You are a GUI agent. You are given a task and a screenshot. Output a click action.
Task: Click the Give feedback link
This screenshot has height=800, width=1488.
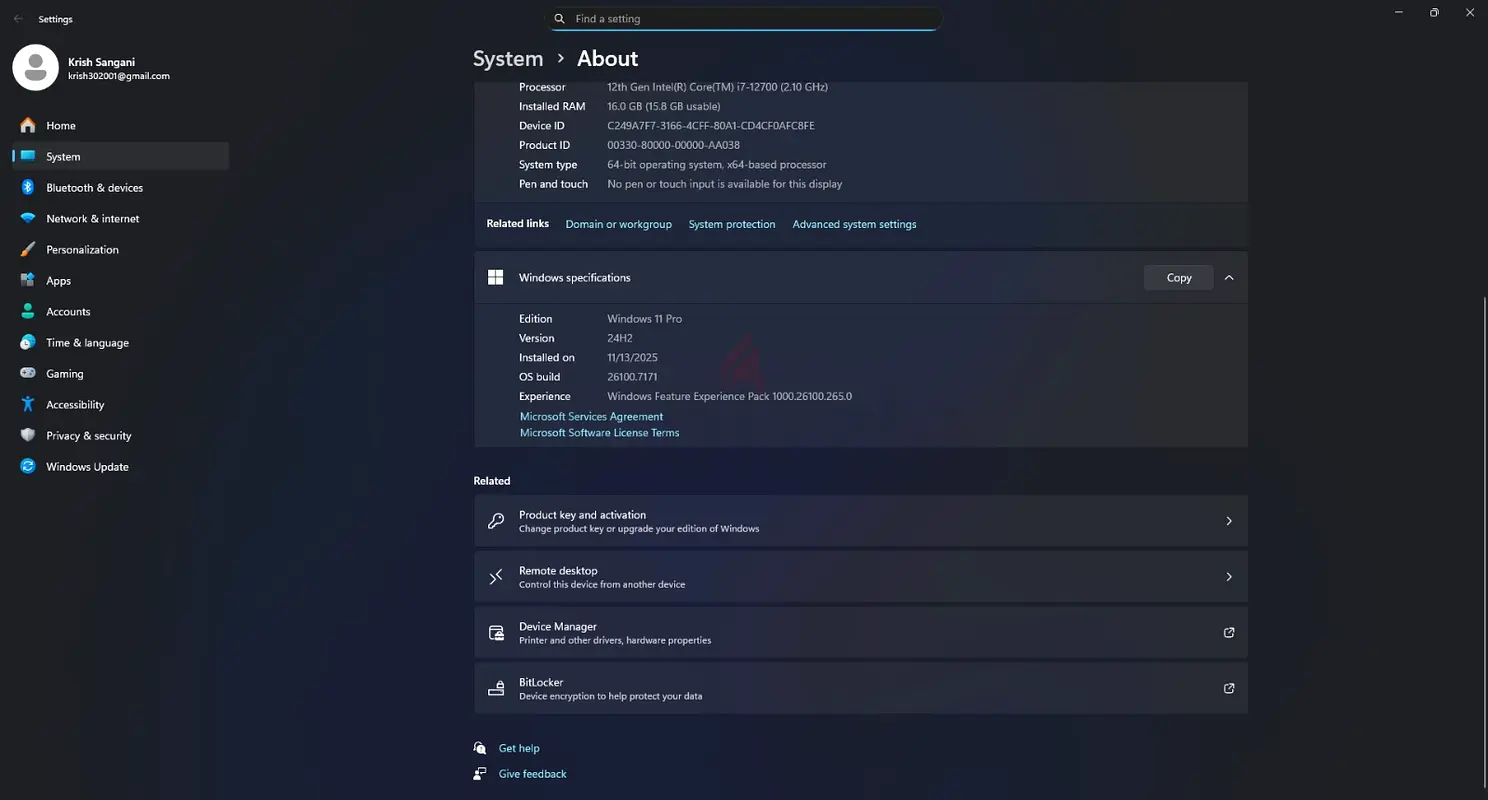(532, 774)
